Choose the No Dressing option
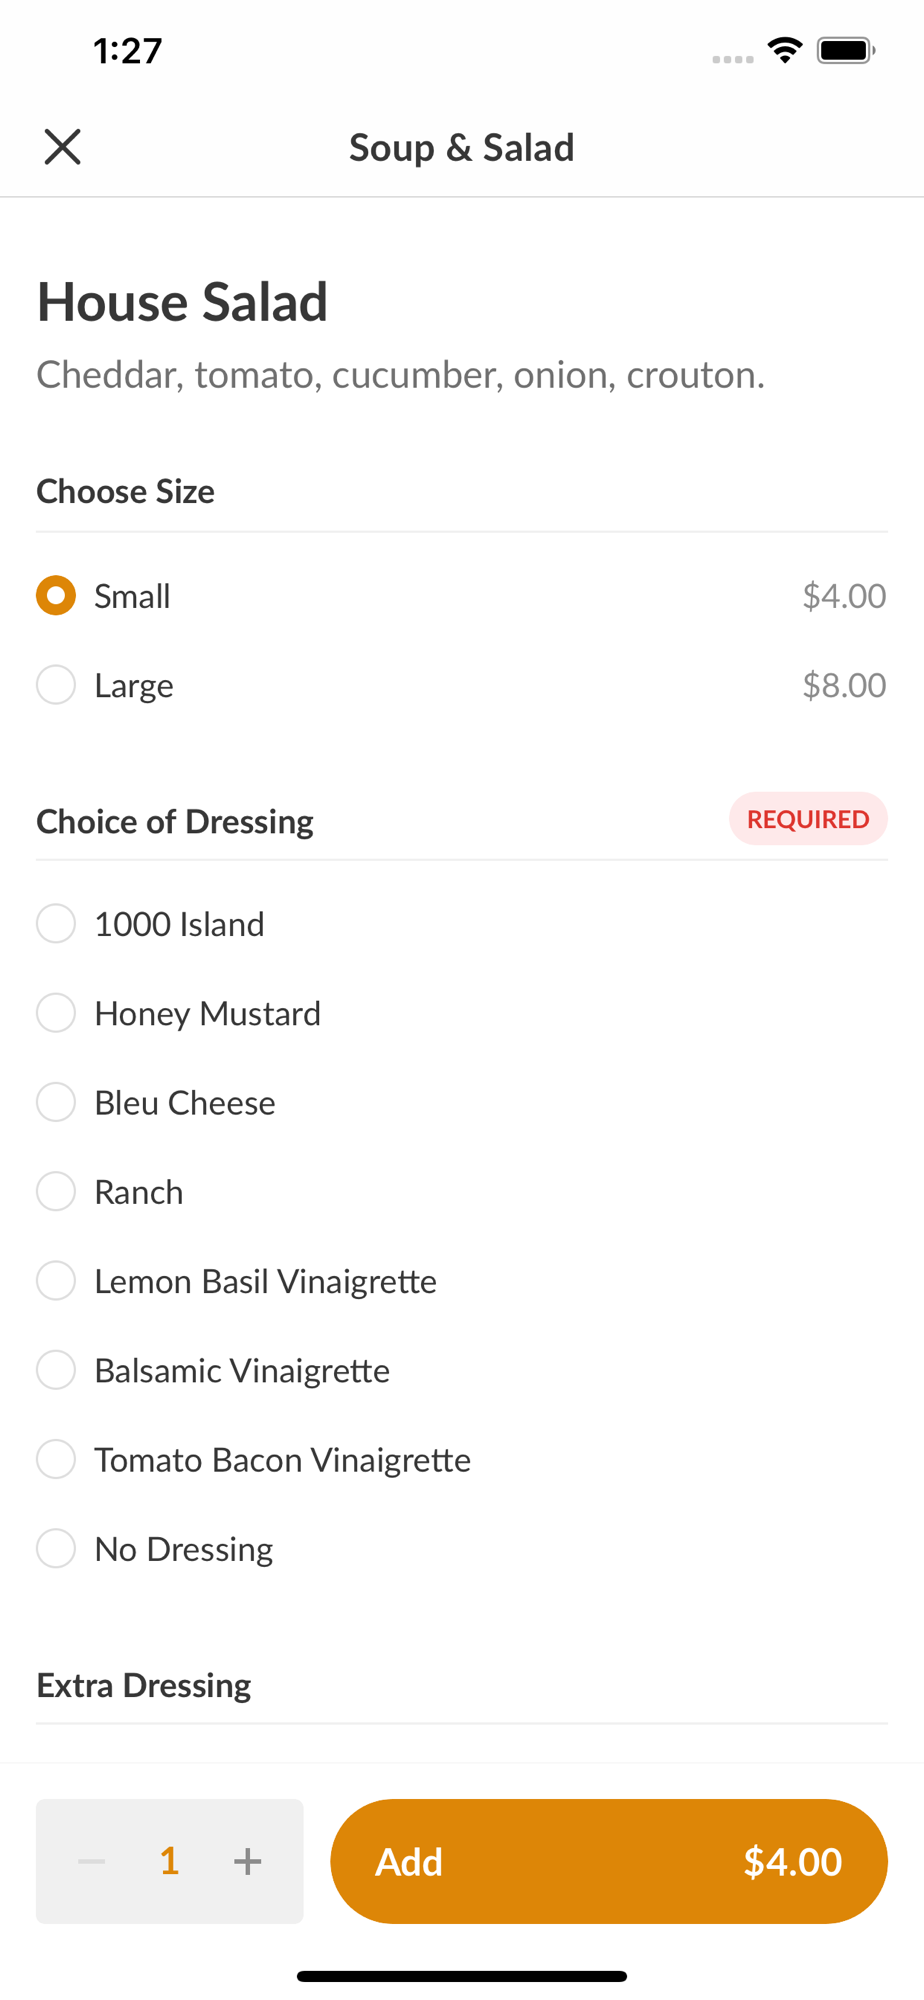The image size is (924, 2000). click(56, 1549)
